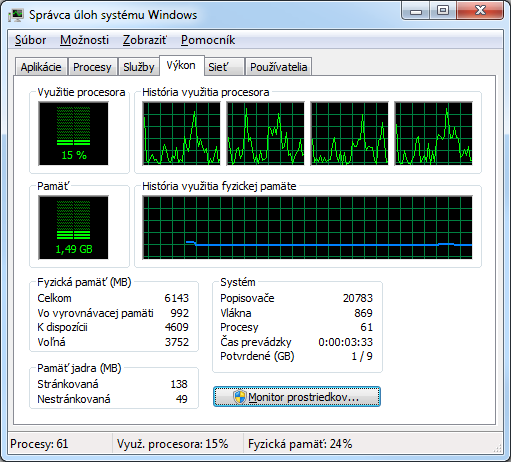This screenshot has width=511, height=462.
Task: Click the first CPU core history graph
Action: pyautogui.click(x=181, y=134)
